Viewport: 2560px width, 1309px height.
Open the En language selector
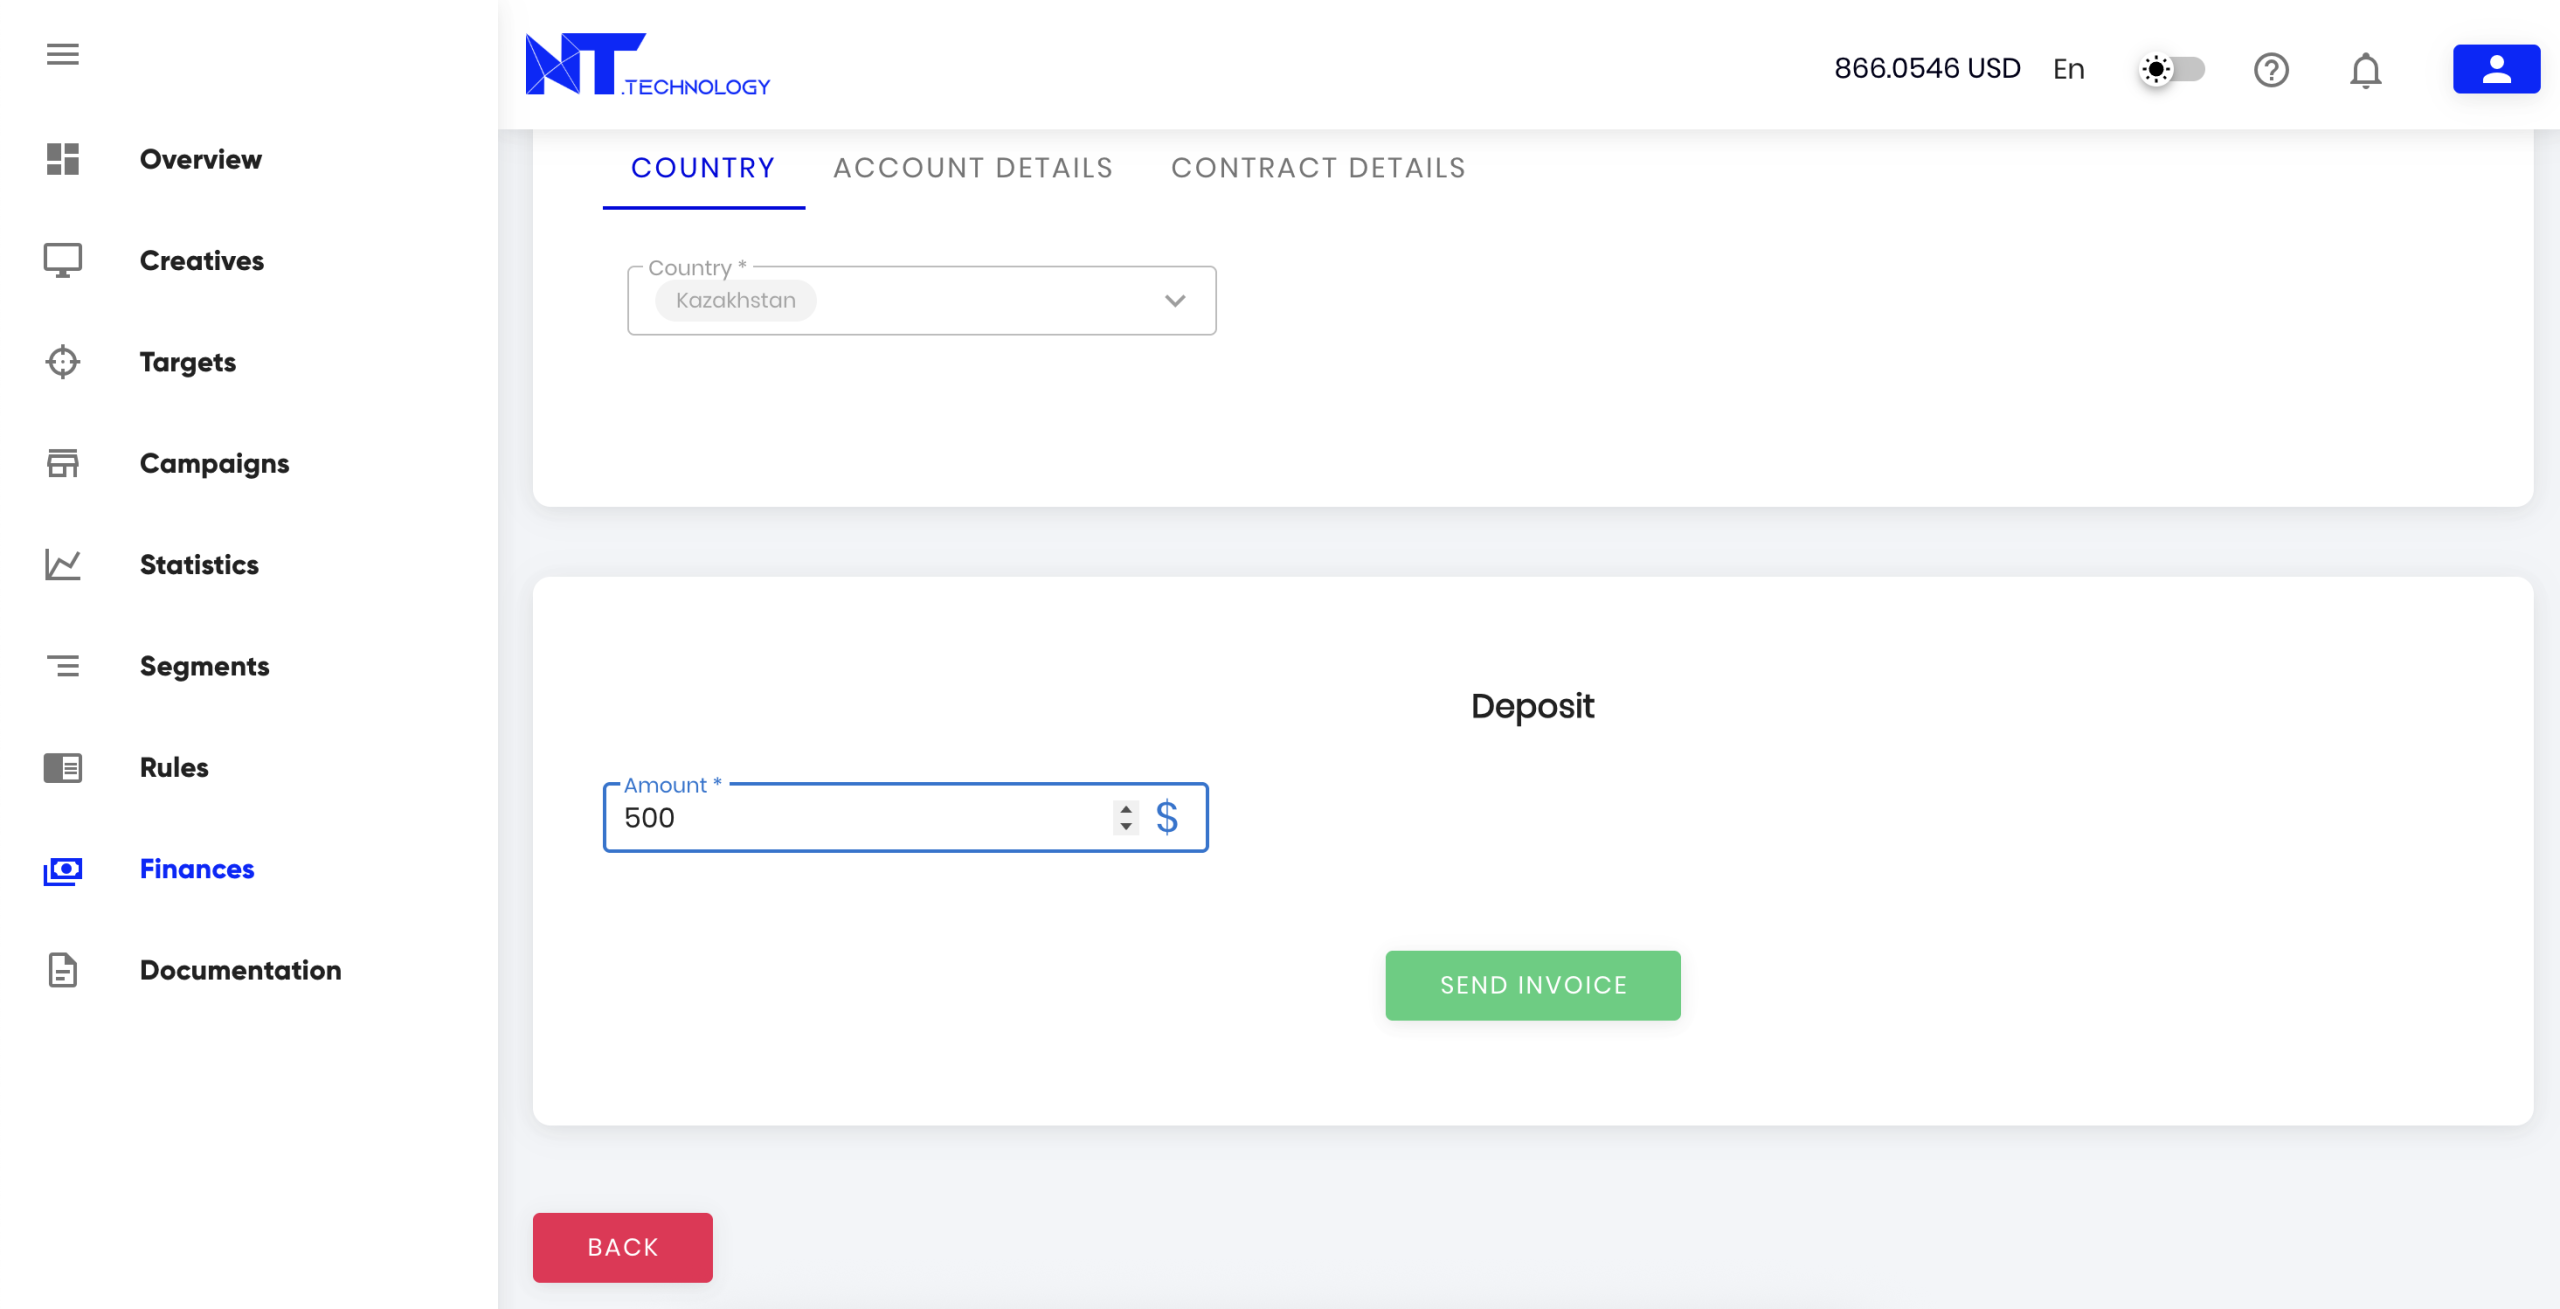coord(2068,69)
